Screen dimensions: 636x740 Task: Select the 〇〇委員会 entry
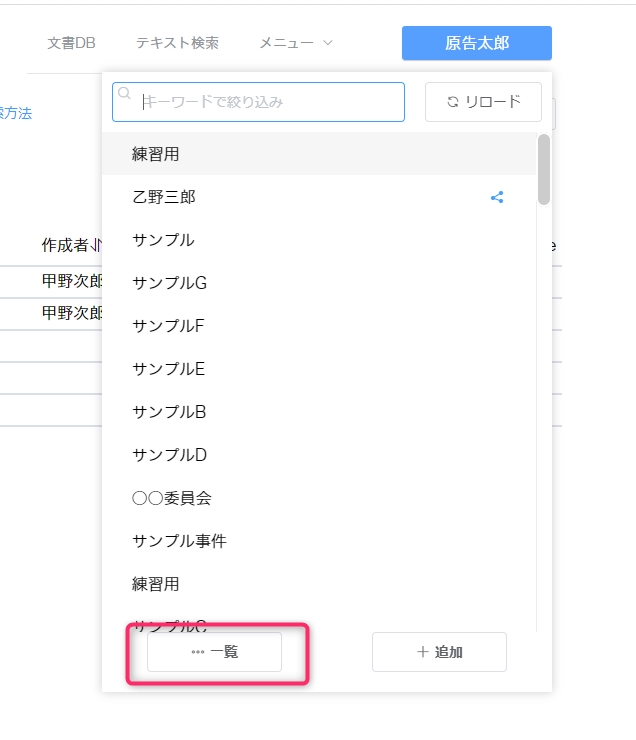171,498
